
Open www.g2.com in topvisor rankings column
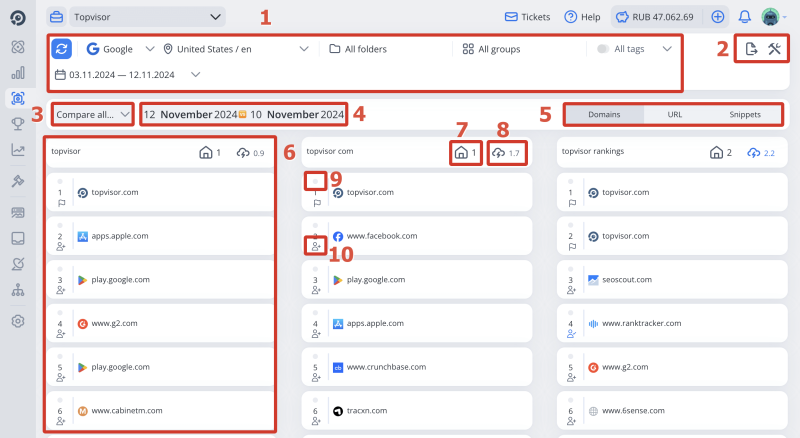click(x=625, y=367)
